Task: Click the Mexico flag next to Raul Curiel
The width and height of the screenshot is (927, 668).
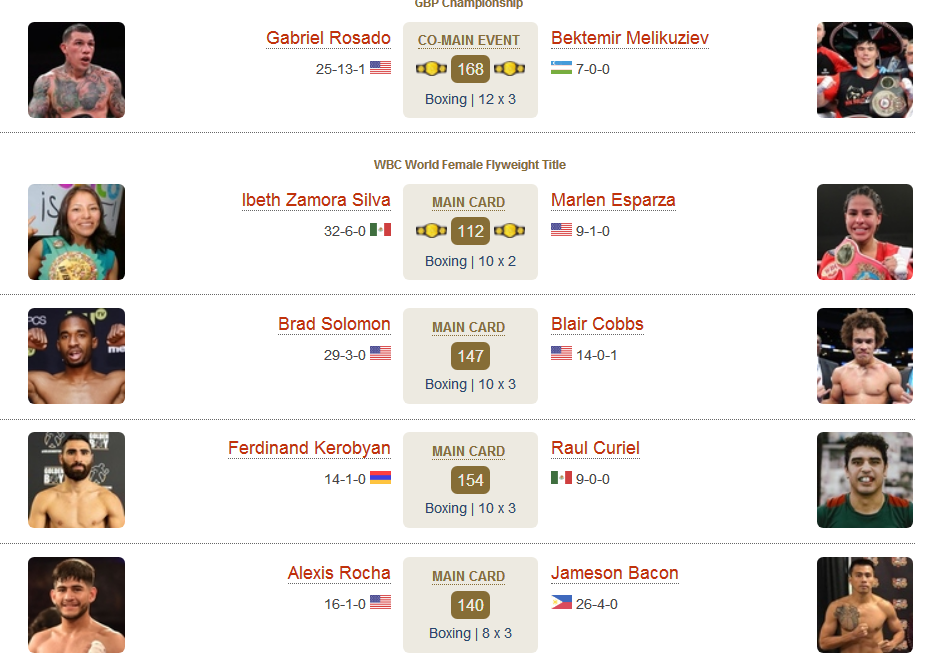Action: click(561, 478)
